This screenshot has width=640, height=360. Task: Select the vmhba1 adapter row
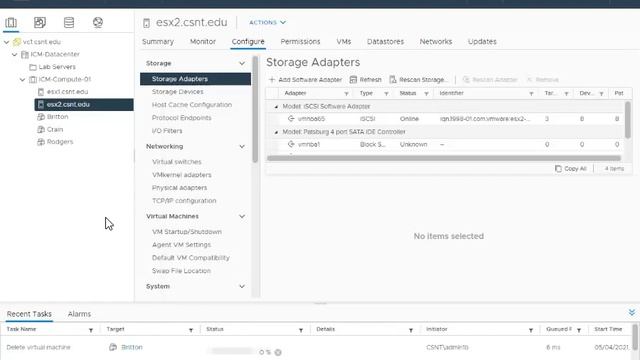coord(445,144)
